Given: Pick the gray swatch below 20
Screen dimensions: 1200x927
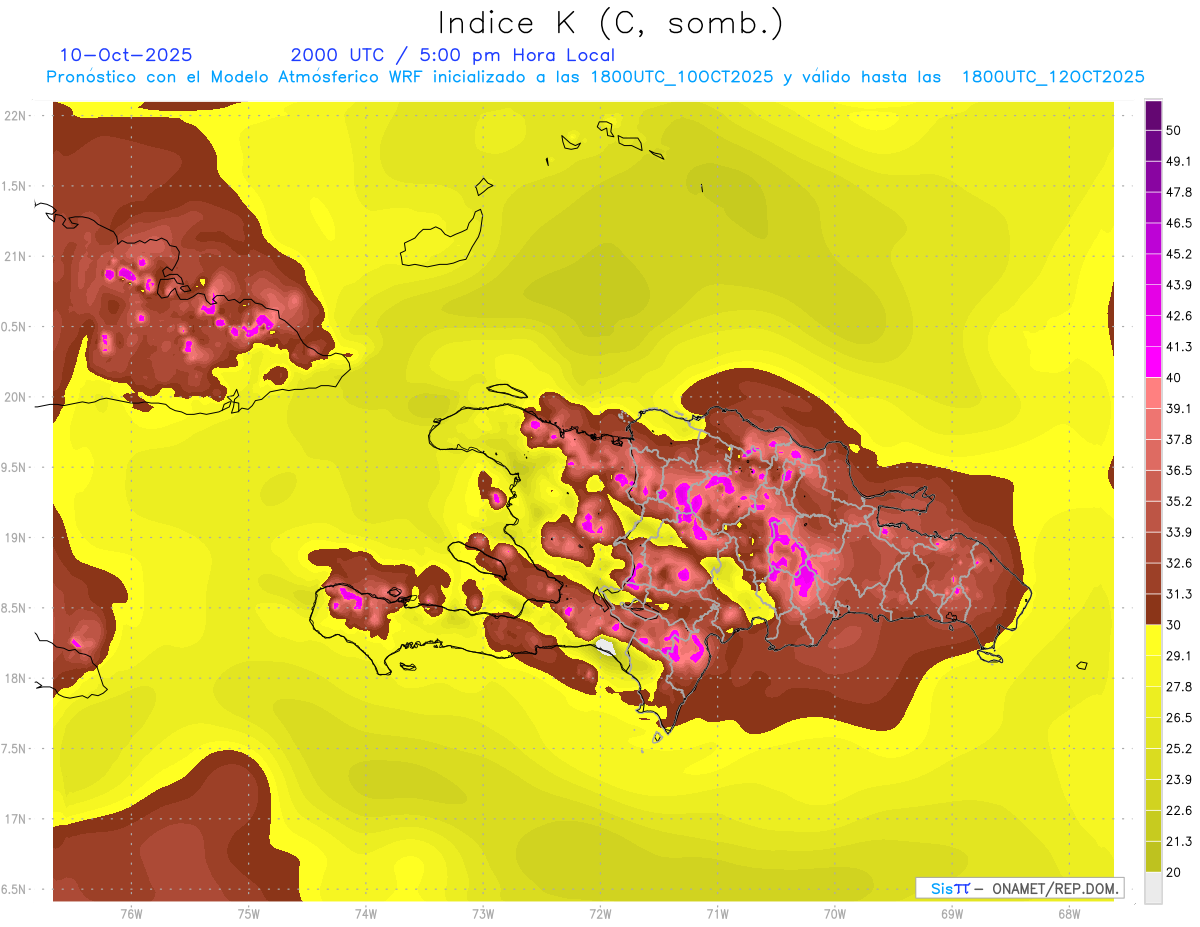Looking at the screenshot, I should (x=1153, y=887).
